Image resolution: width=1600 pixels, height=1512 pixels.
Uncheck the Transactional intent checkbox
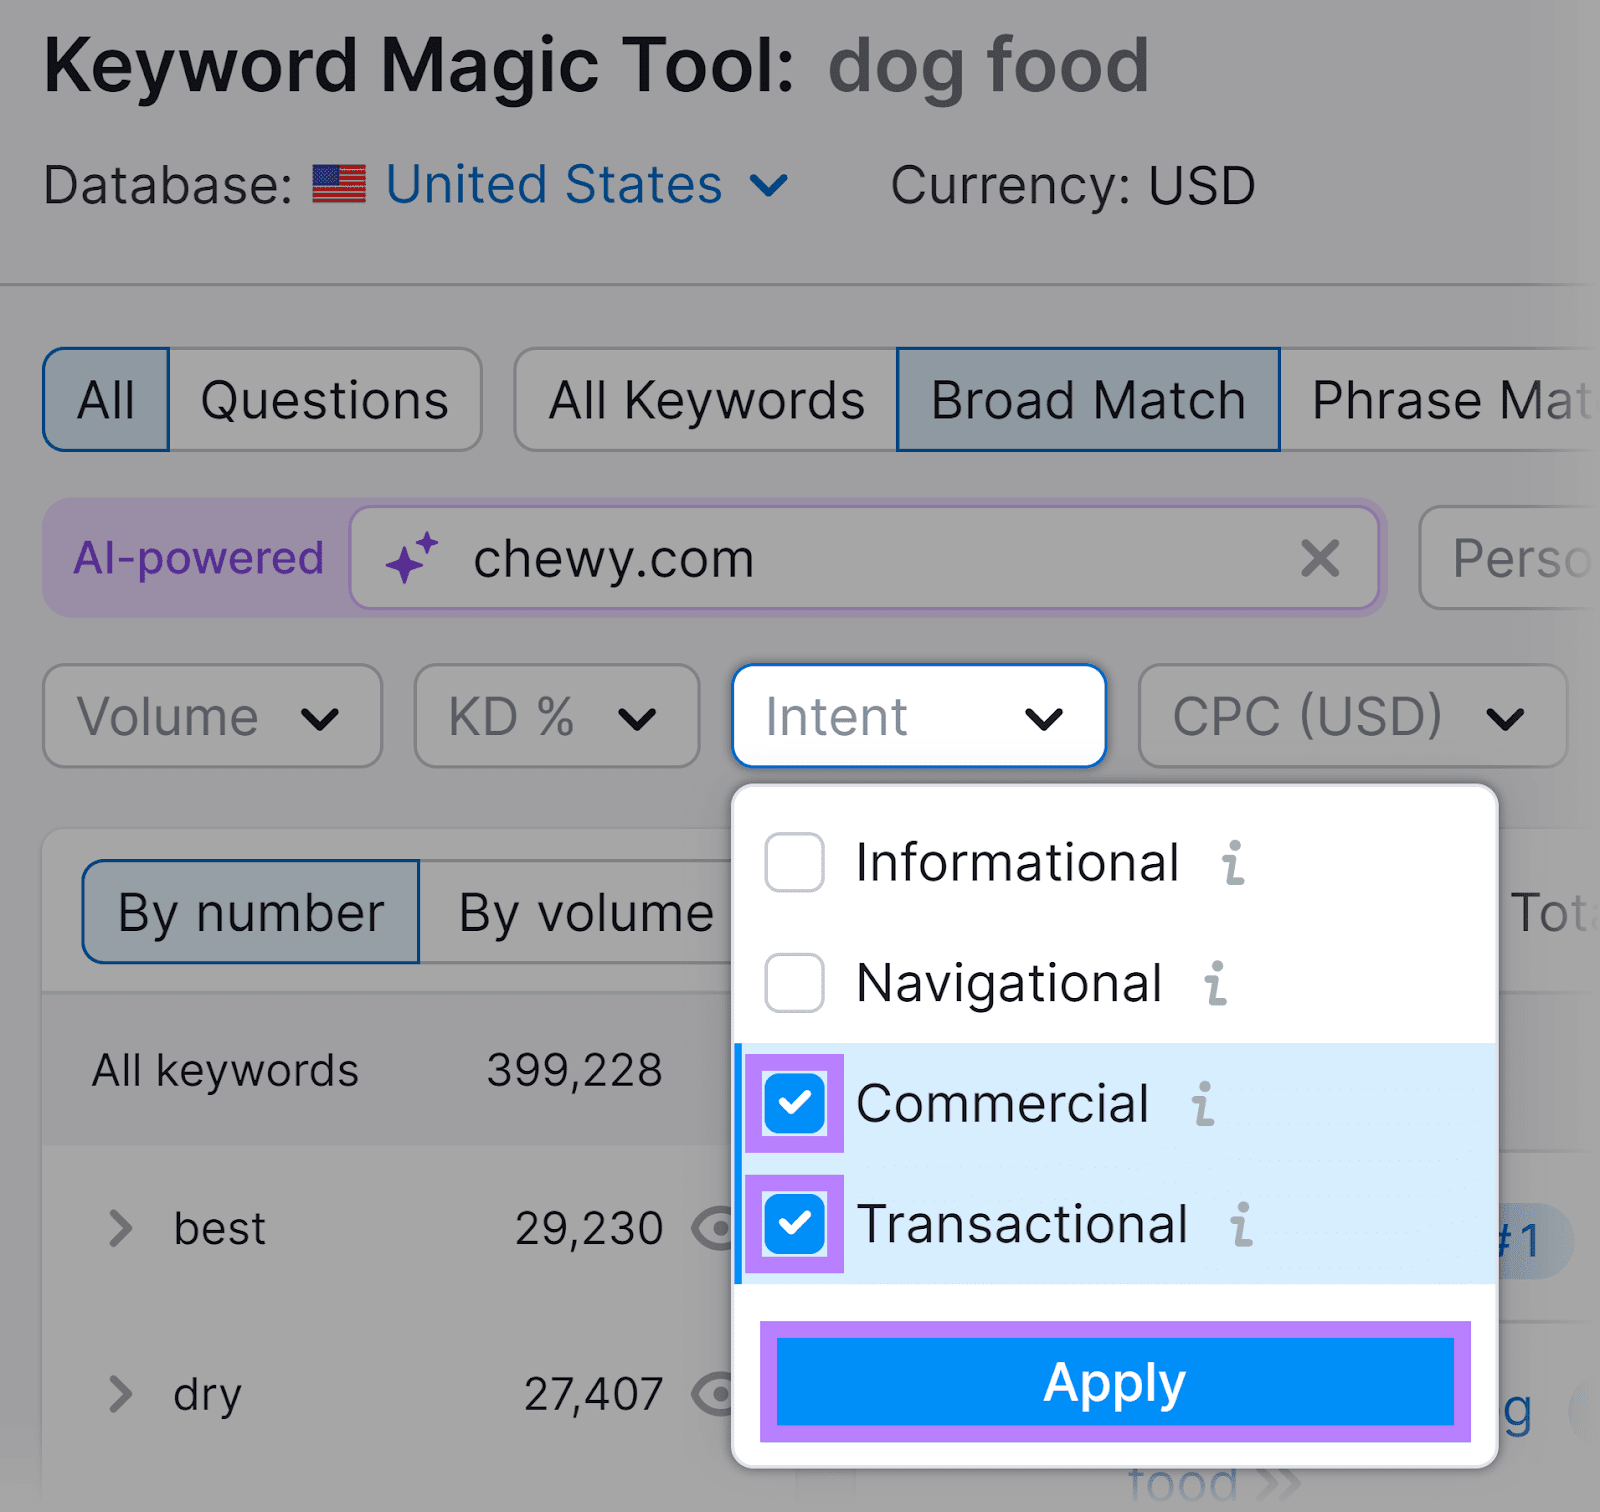[x=793, y=1223]
